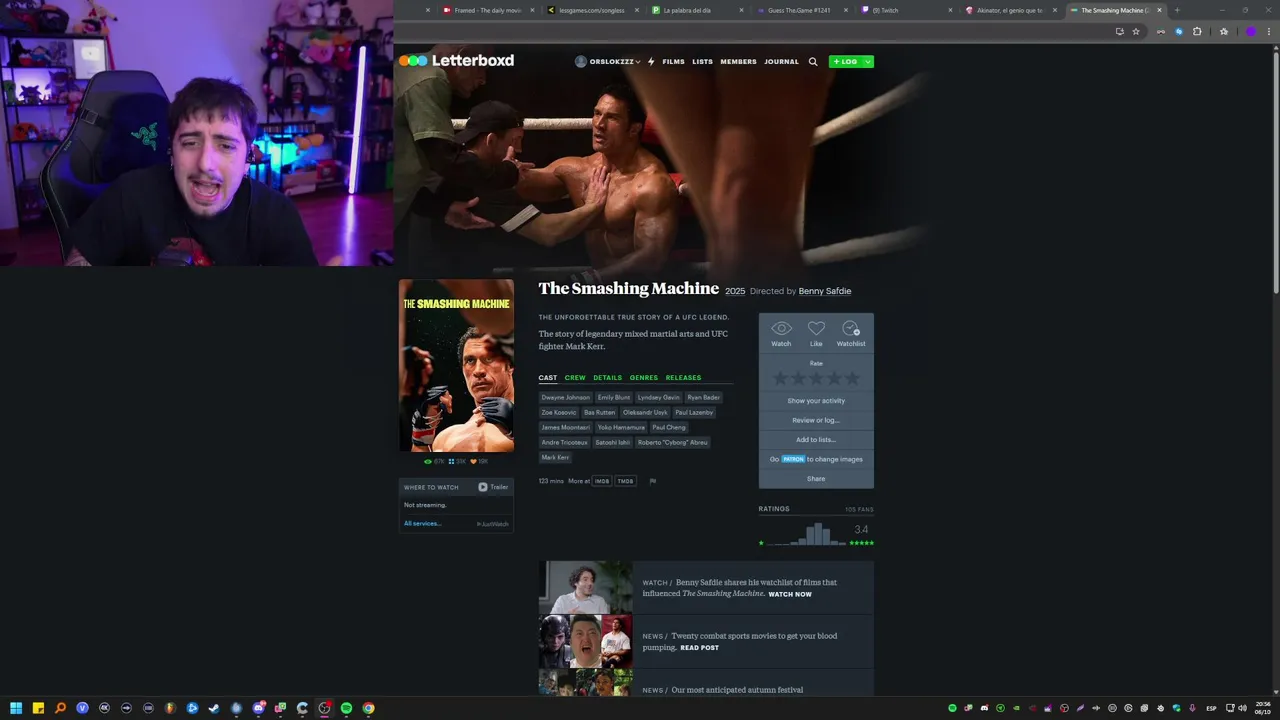Image resolution: width=1280 pixels, height=720 pixels.
Task: Open Chrome extensions puzzle icon
Action: pos(1197,31)
